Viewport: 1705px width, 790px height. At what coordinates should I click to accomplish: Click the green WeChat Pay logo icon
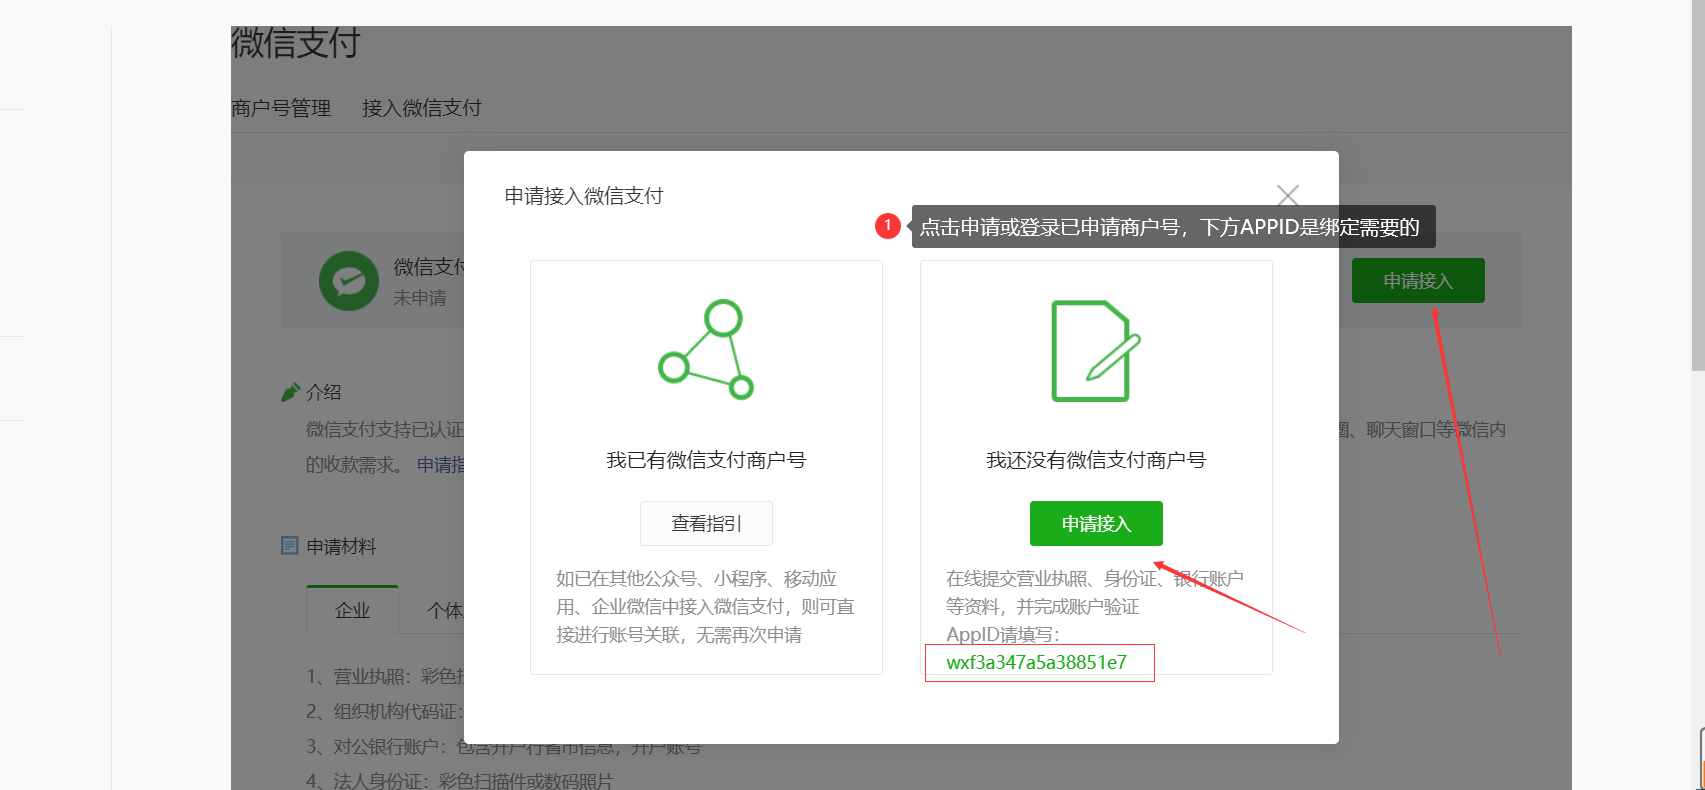click(x=348, y=281)
